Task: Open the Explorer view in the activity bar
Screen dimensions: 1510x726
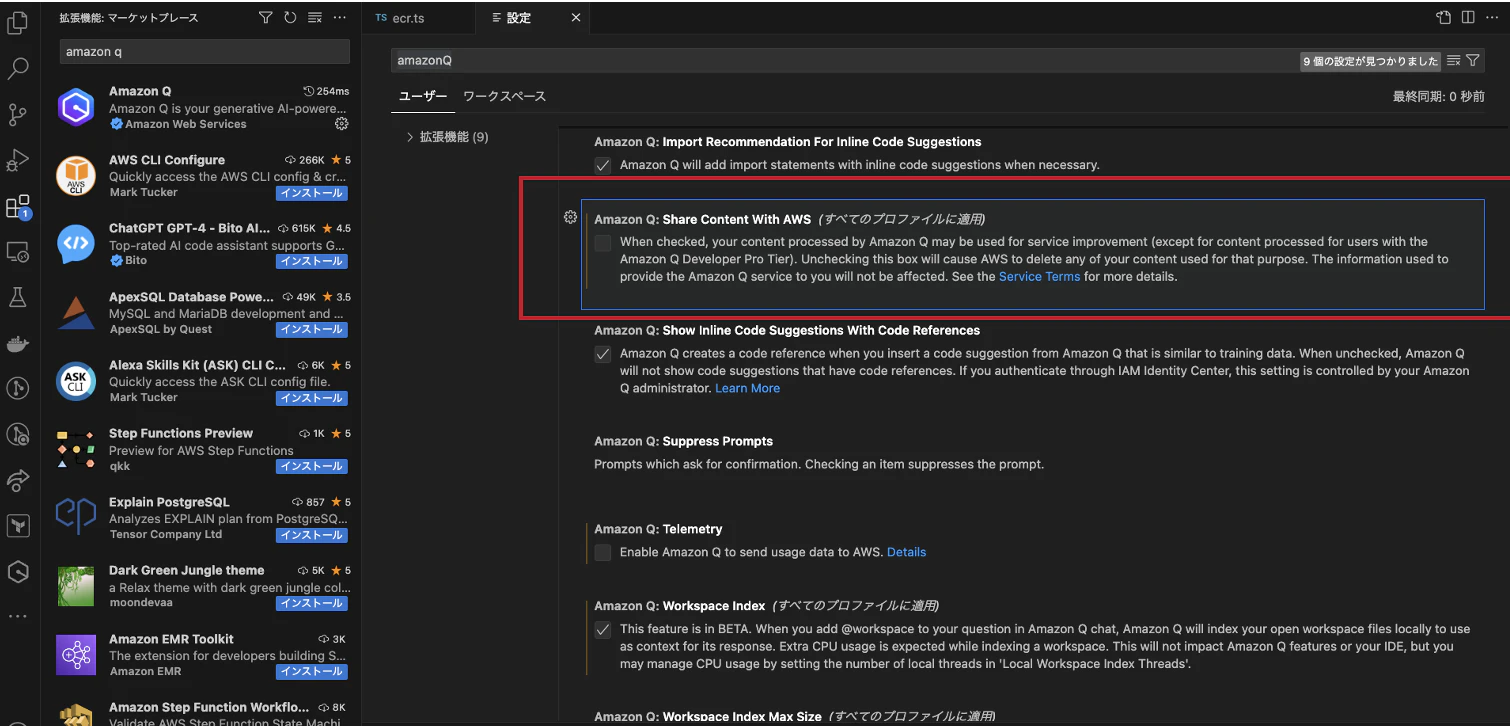Action: pyautogui.click(x=18, y=21)
